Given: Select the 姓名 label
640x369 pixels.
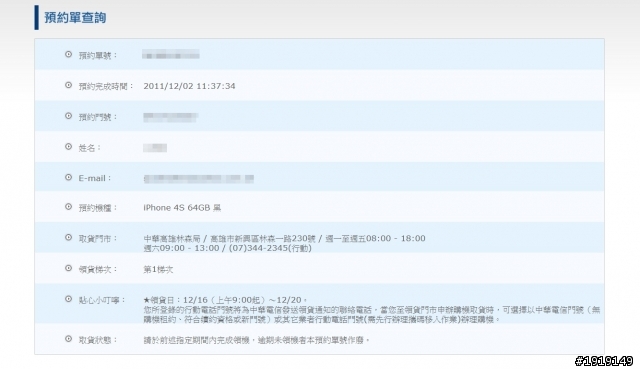Looking at the screenshot, I should tap(90, 148).
